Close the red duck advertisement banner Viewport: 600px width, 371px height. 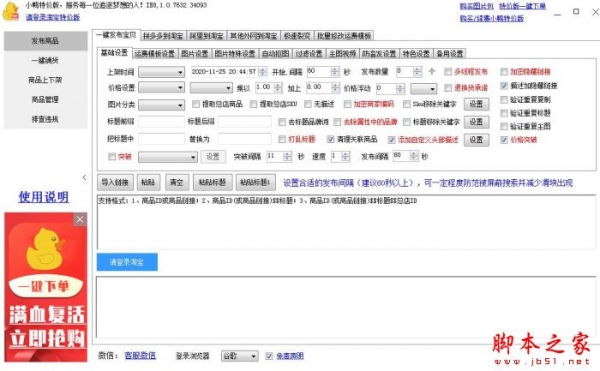pyautogui.click(x=80, y=220)
